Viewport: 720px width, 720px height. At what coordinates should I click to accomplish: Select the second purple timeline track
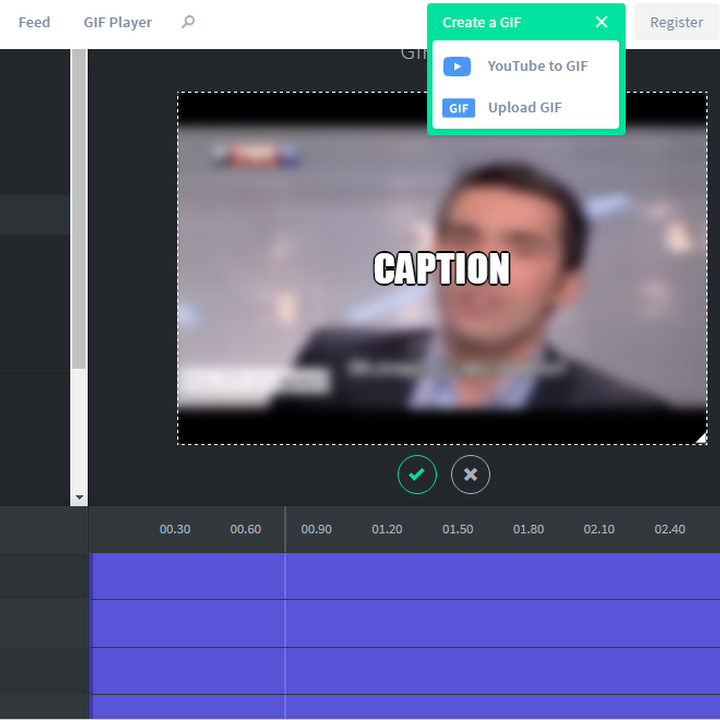(404, 624)
